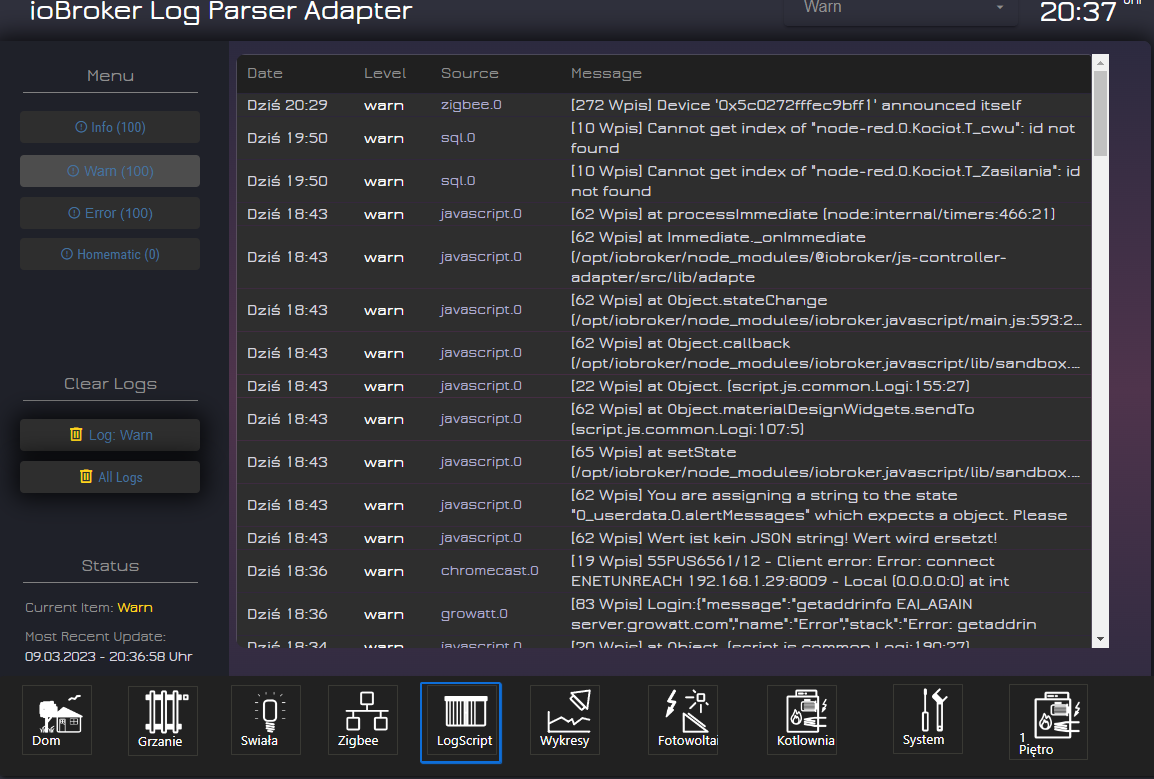Click the Source column header
This screenshot has width=1154, height=779.
pos(470,73)
